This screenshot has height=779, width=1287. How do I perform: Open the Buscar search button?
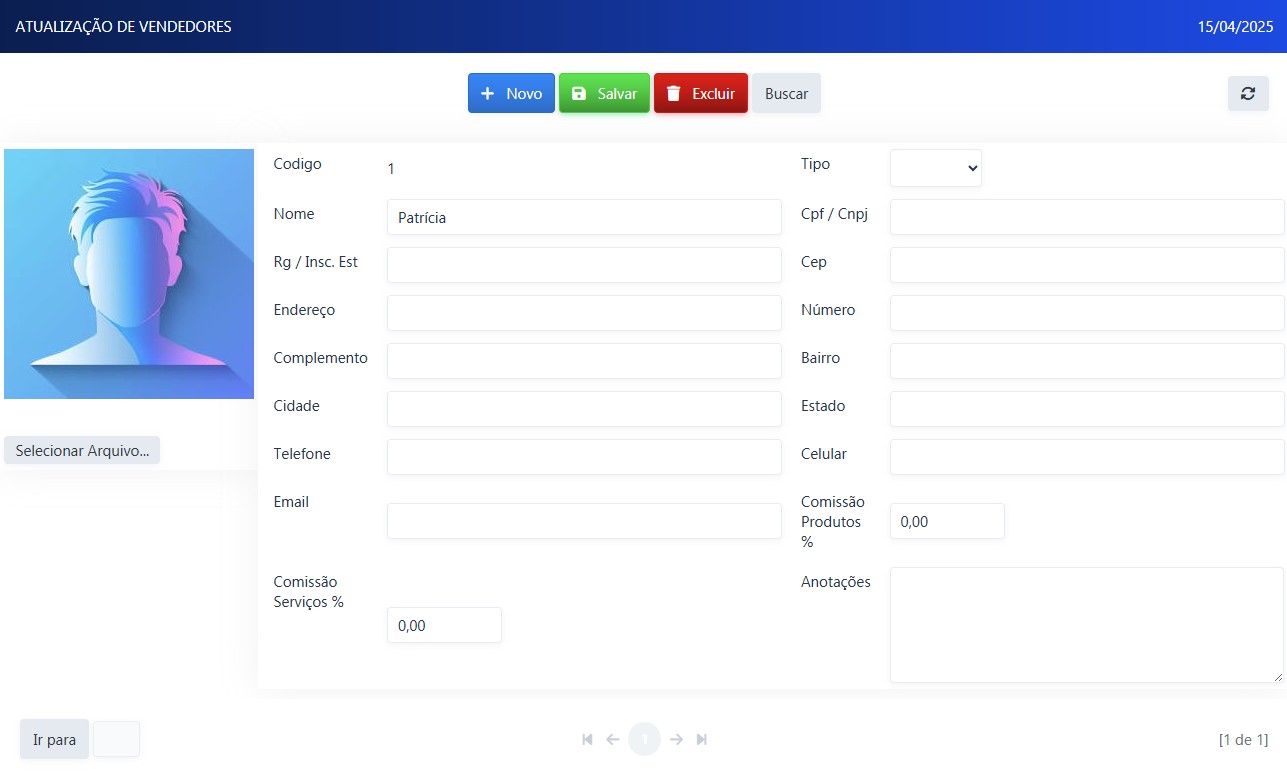tap(786, 93)
